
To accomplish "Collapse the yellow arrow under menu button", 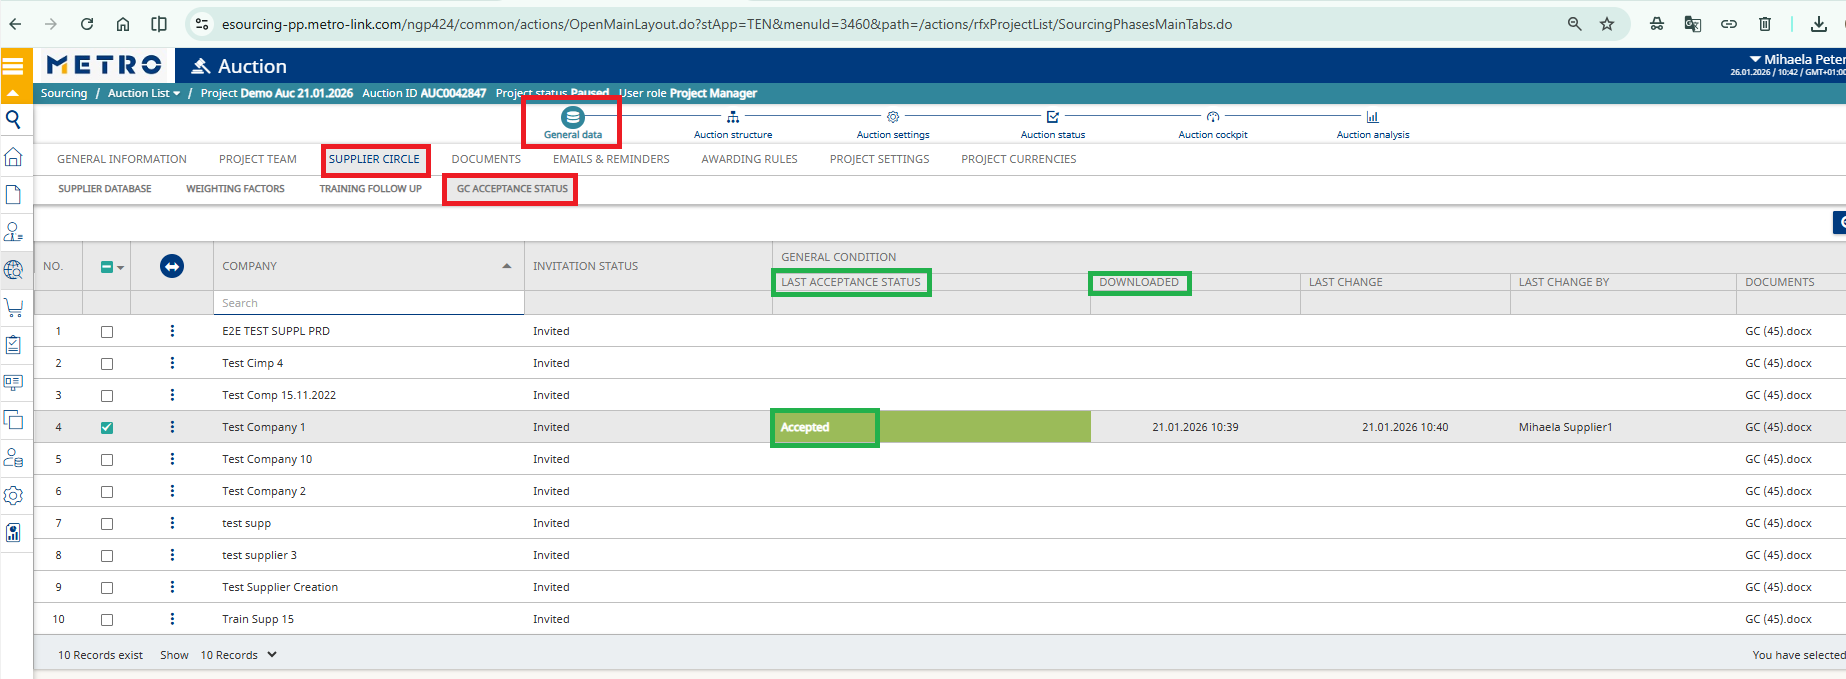I will click(x=13, y=93).
